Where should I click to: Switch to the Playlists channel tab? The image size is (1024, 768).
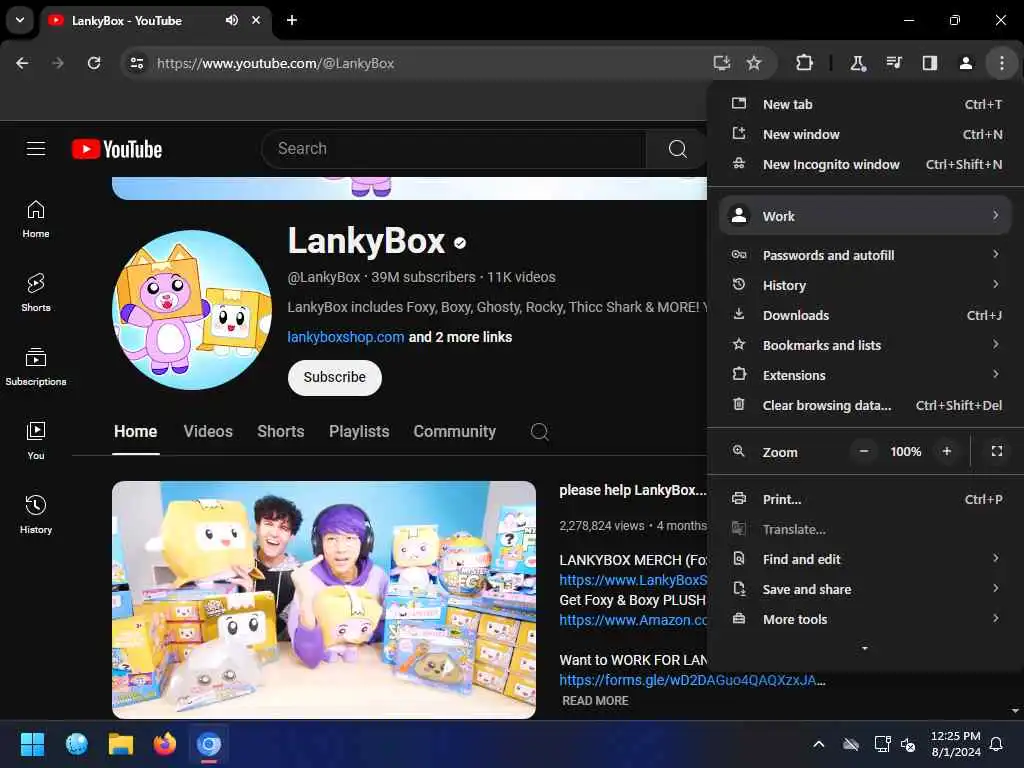point(359,431)
